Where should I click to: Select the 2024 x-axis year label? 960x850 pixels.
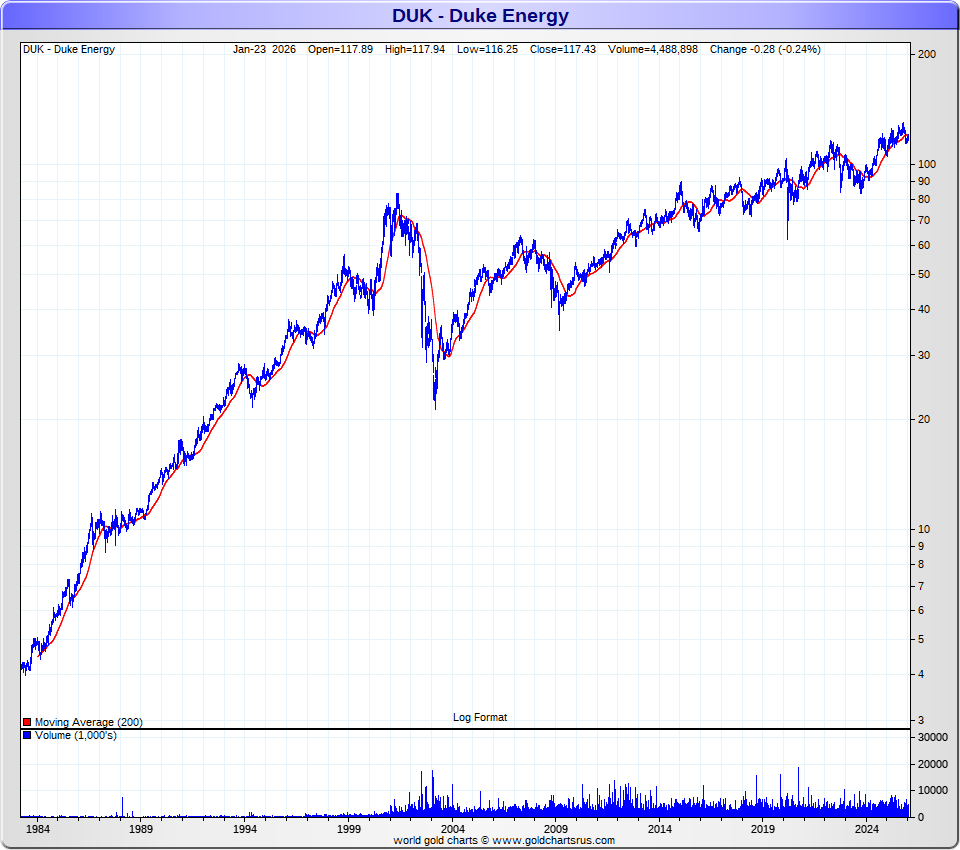[867, 829]
